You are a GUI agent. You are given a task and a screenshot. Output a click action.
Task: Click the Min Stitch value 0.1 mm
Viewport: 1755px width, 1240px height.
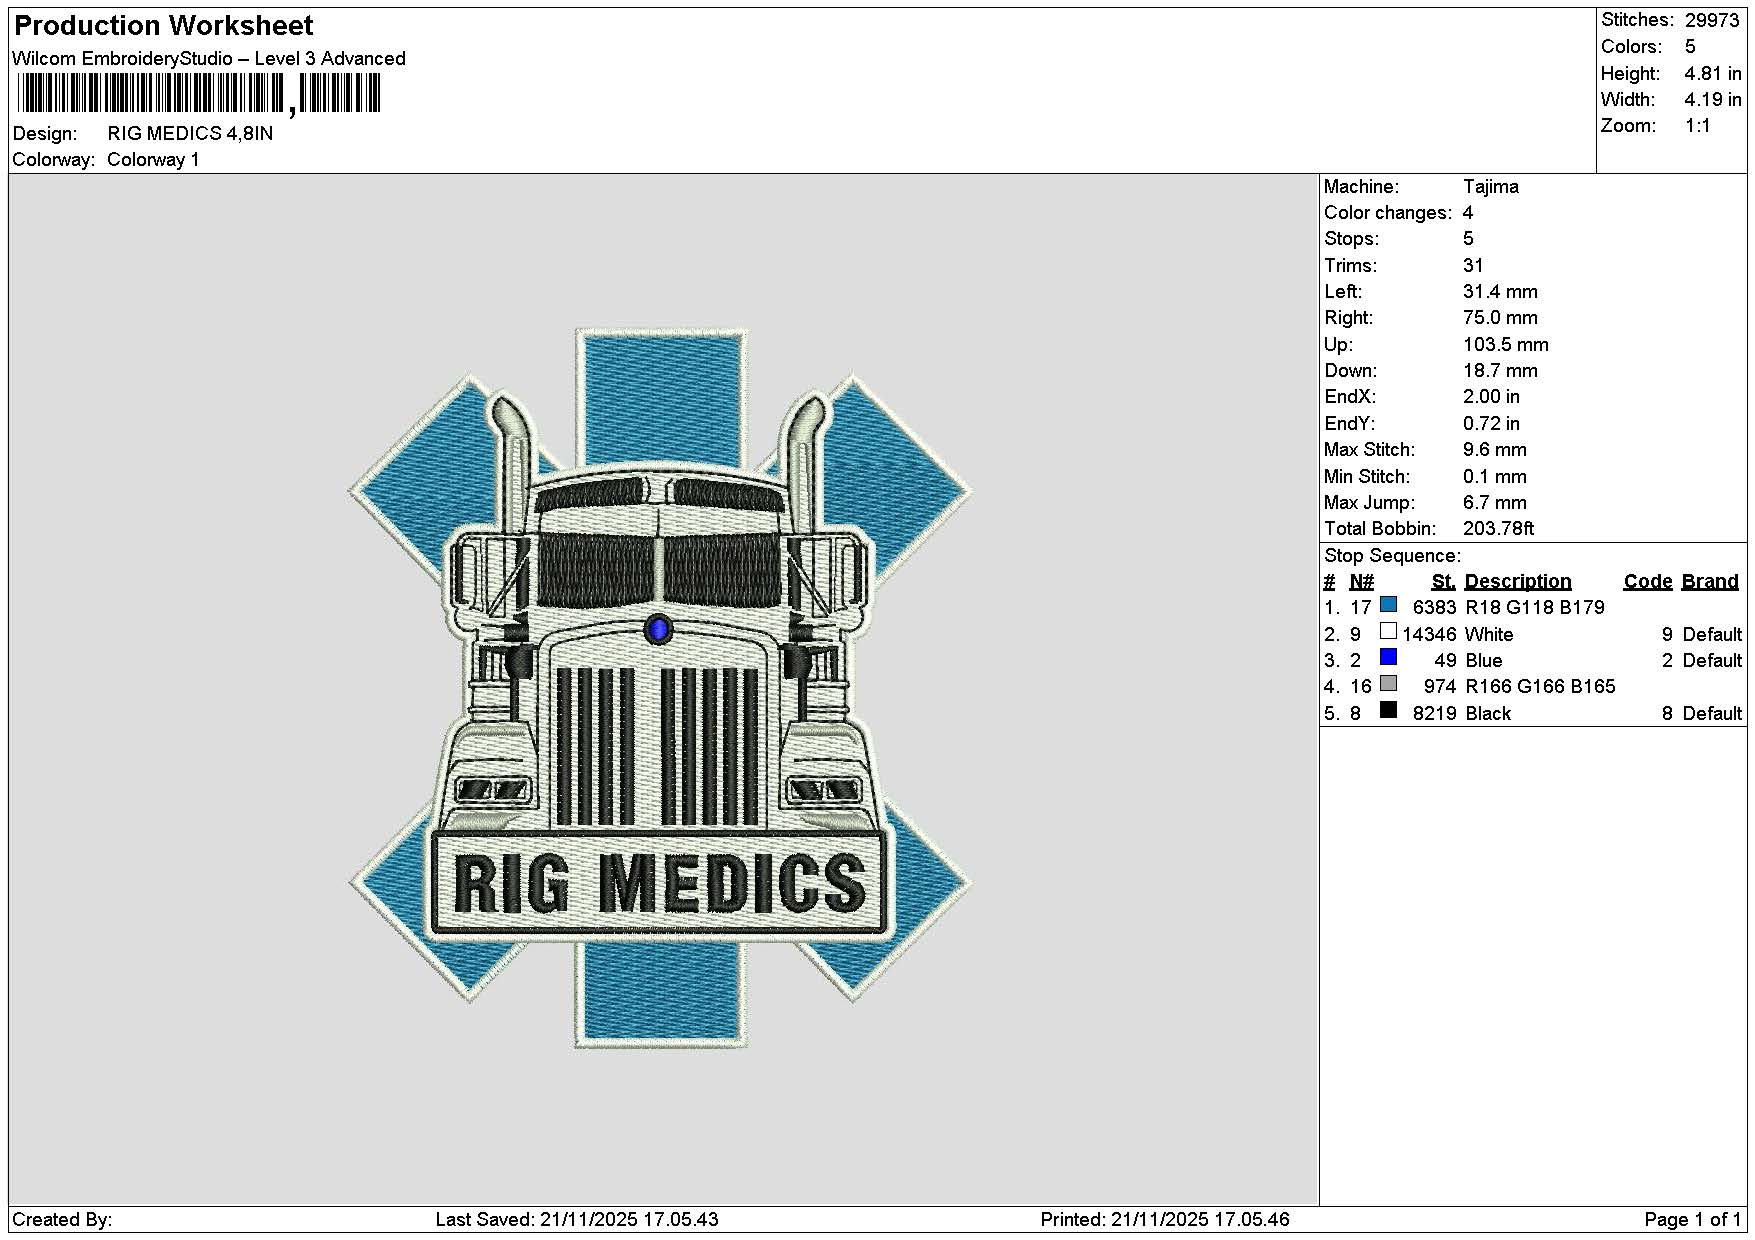1495,476
